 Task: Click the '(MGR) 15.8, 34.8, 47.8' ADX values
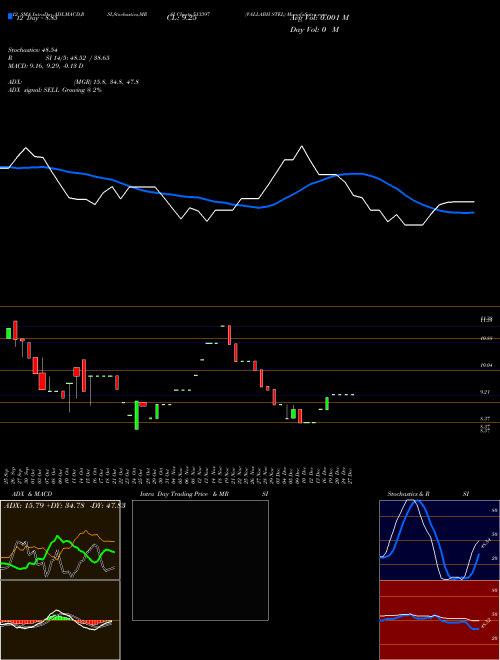click(106, 82)
